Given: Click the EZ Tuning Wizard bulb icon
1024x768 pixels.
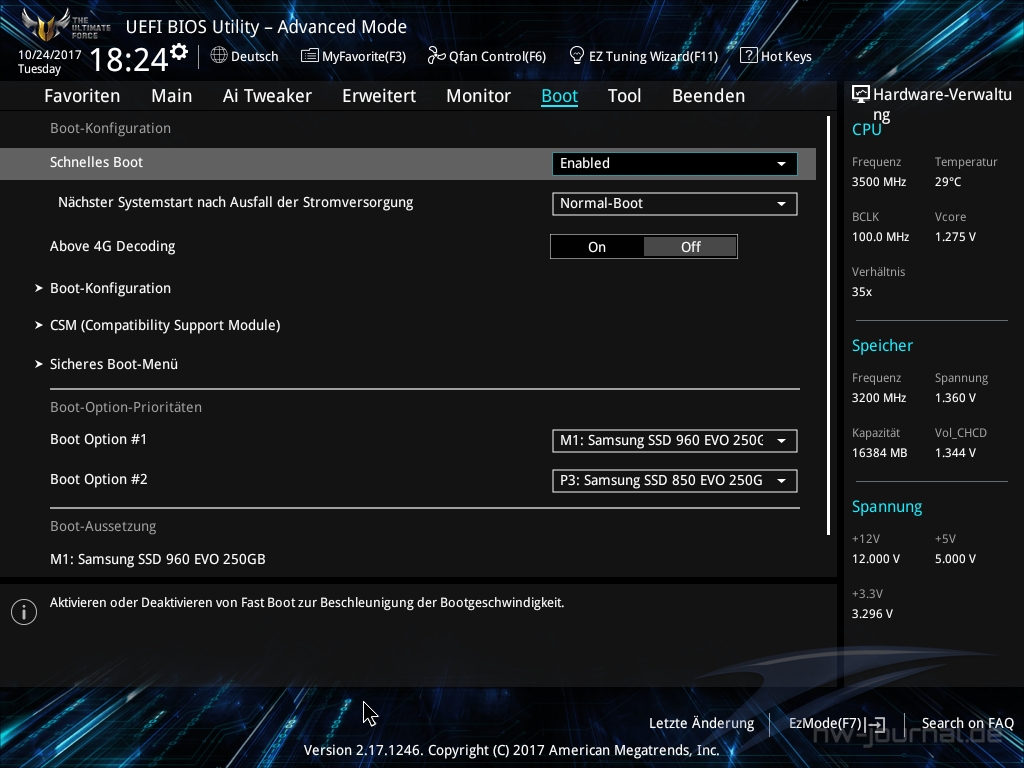Looking at the screenshot, I should 577,56.
